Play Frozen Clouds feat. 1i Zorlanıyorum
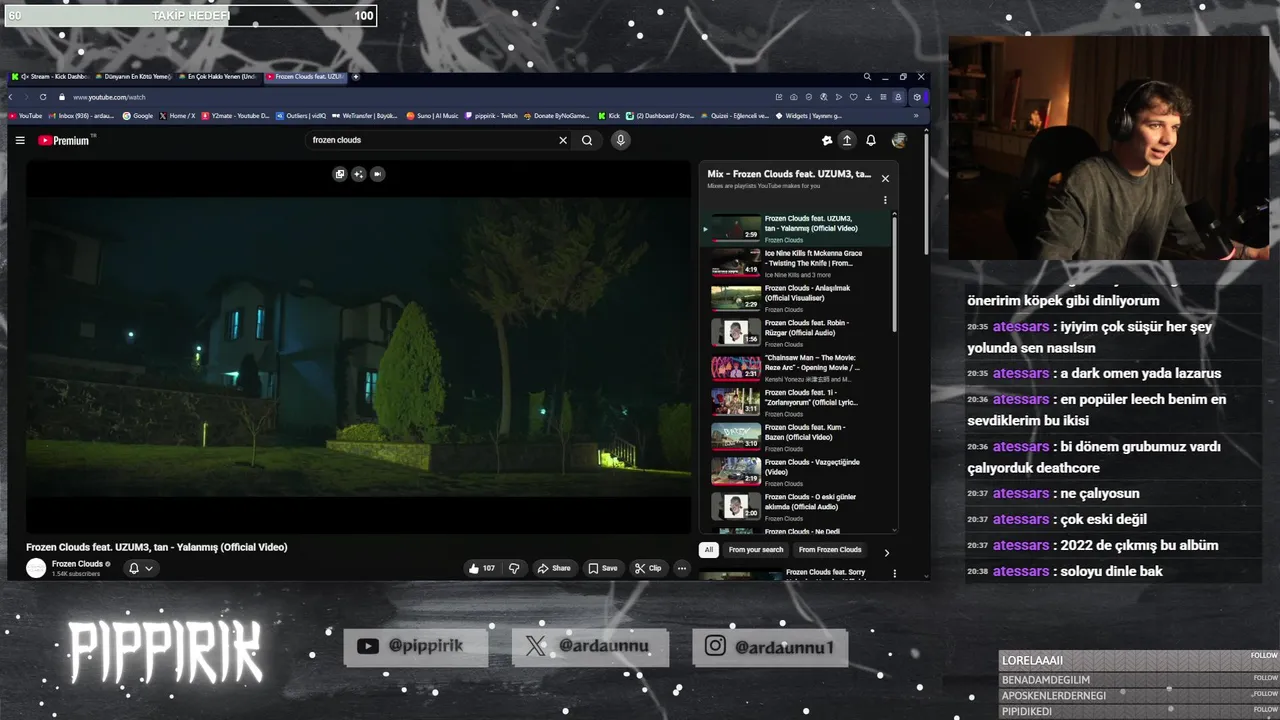This screenshot has width=1280, height=720. pyautogui.click(x=800, y=402)
